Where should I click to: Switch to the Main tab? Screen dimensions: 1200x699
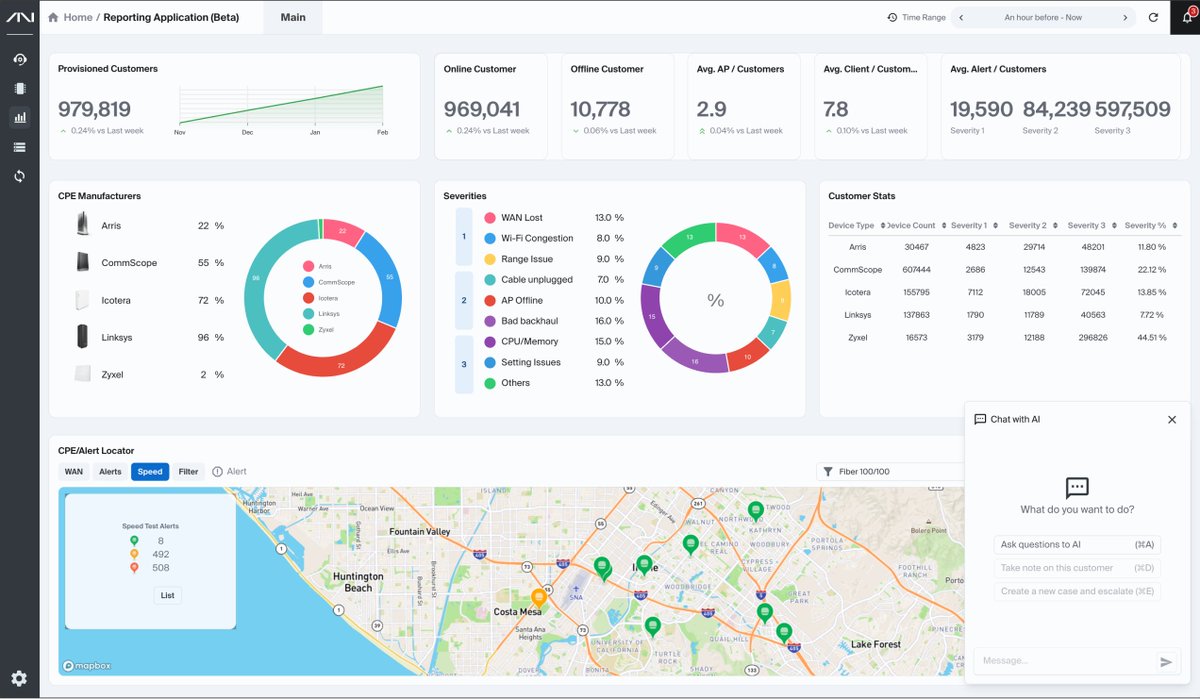click(291, 17)
